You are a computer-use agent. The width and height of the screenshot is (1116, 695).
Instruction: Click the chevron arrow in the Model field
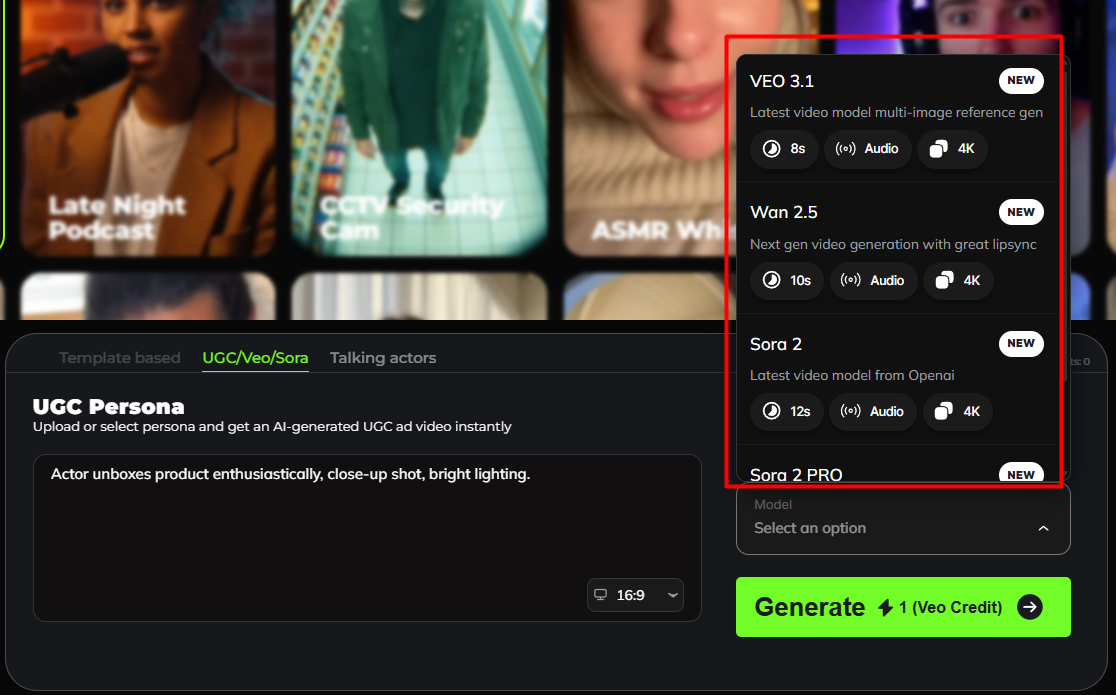(x=1043, y=528)
